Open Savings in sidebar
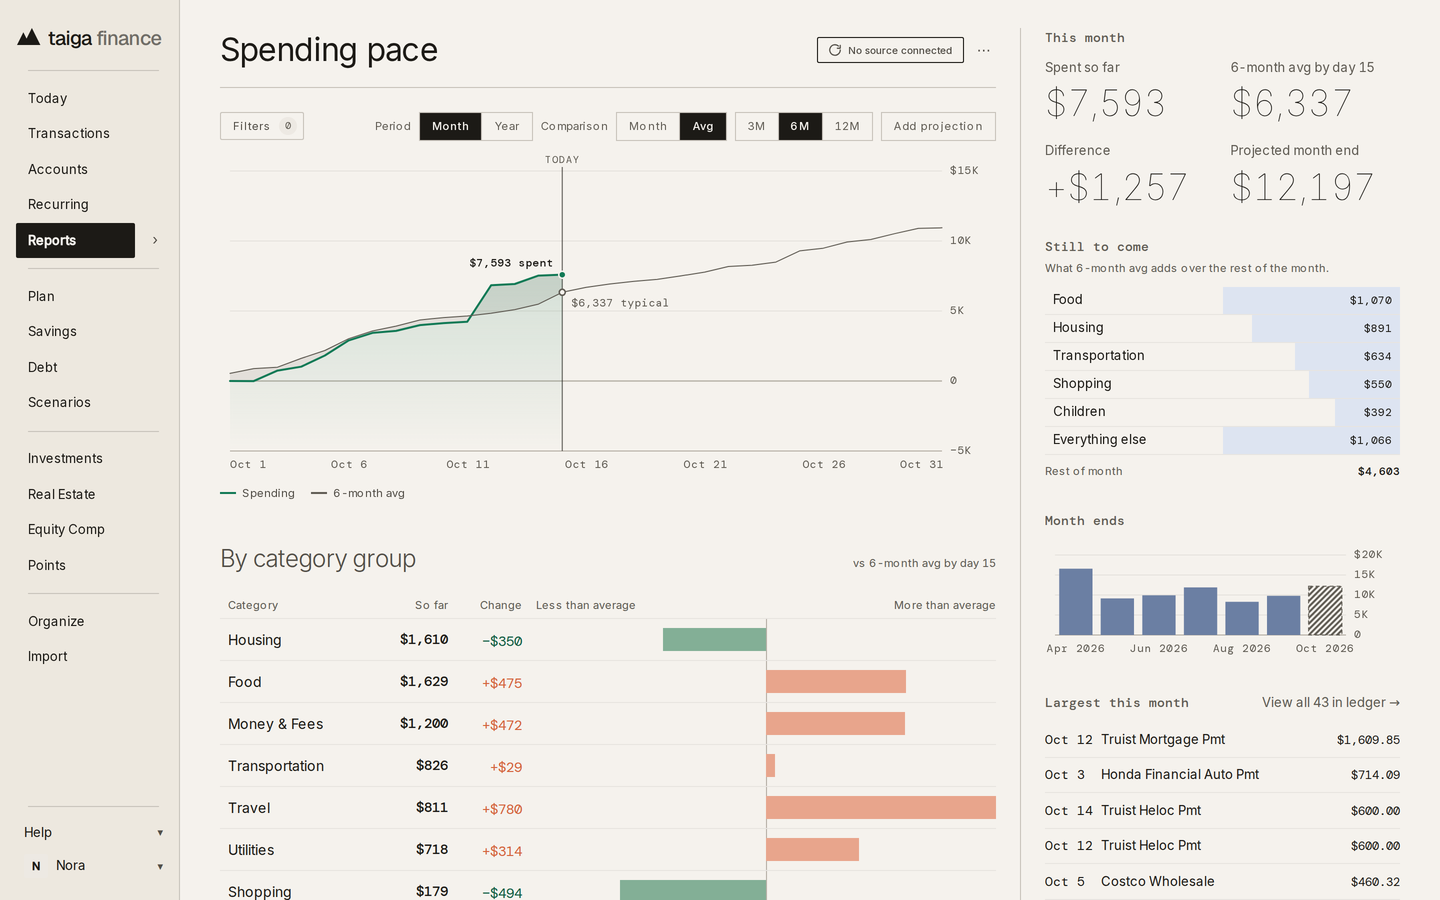 (x=52, y=331)
